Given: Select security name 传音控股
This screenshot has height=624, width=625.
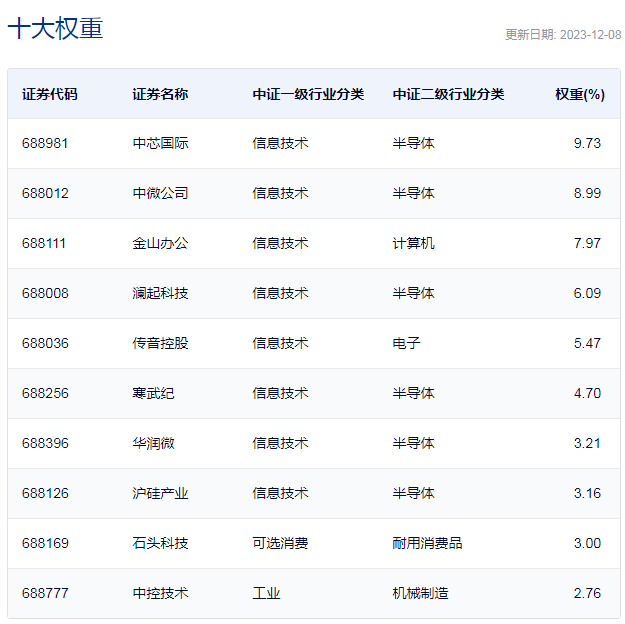Looking at the screenshot, I should point(160,343).
